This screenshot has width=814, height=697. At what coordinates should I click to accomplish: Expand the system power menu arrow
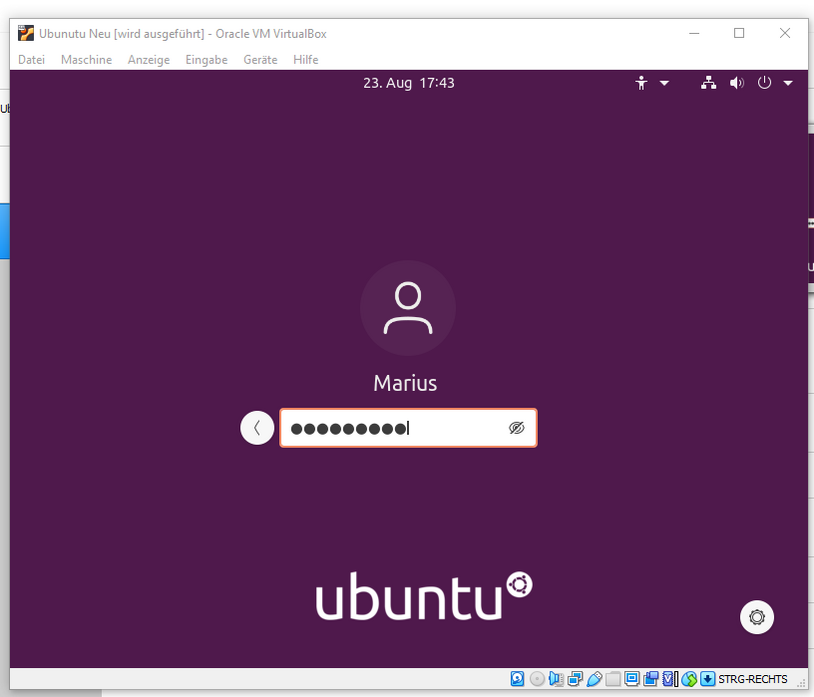click(x=788, y=83)
